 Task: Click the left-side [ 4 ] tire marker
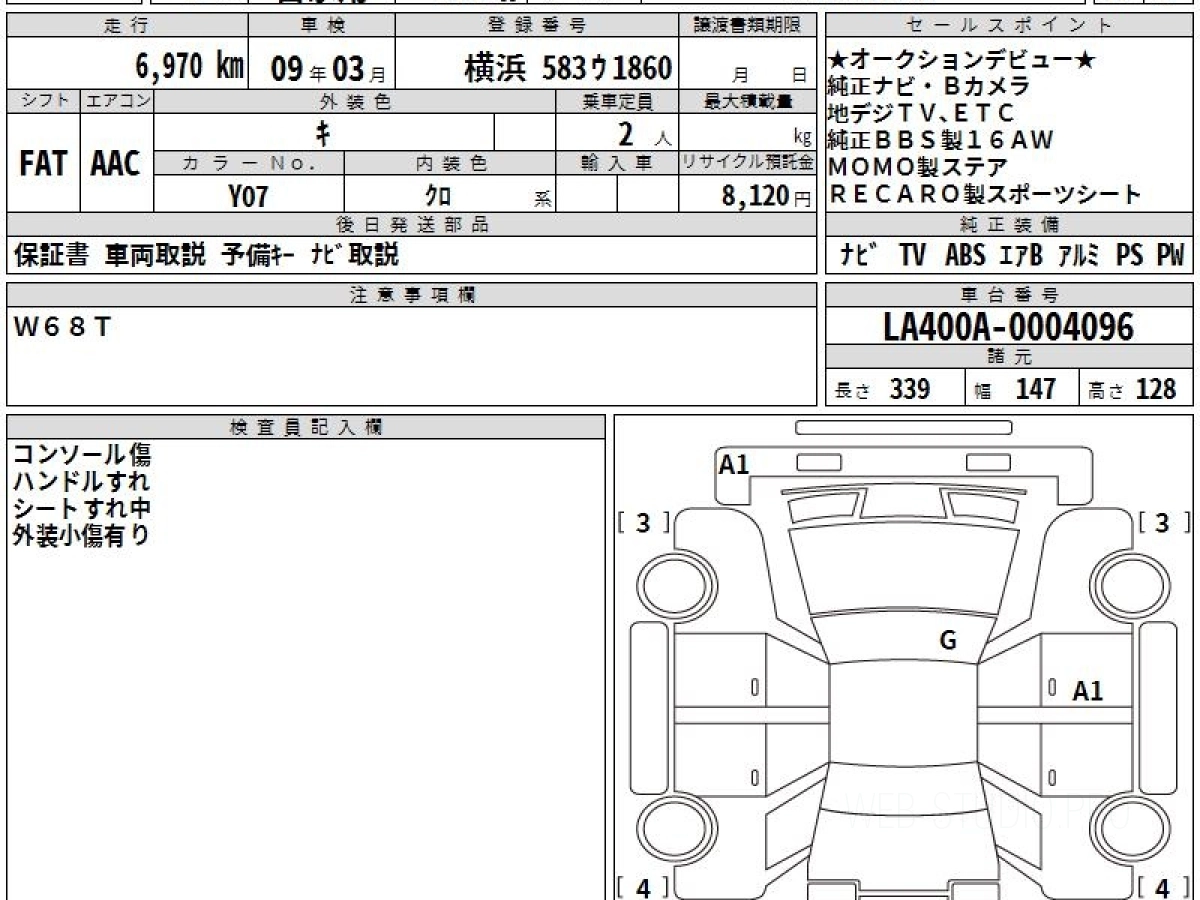pos(644,887)
